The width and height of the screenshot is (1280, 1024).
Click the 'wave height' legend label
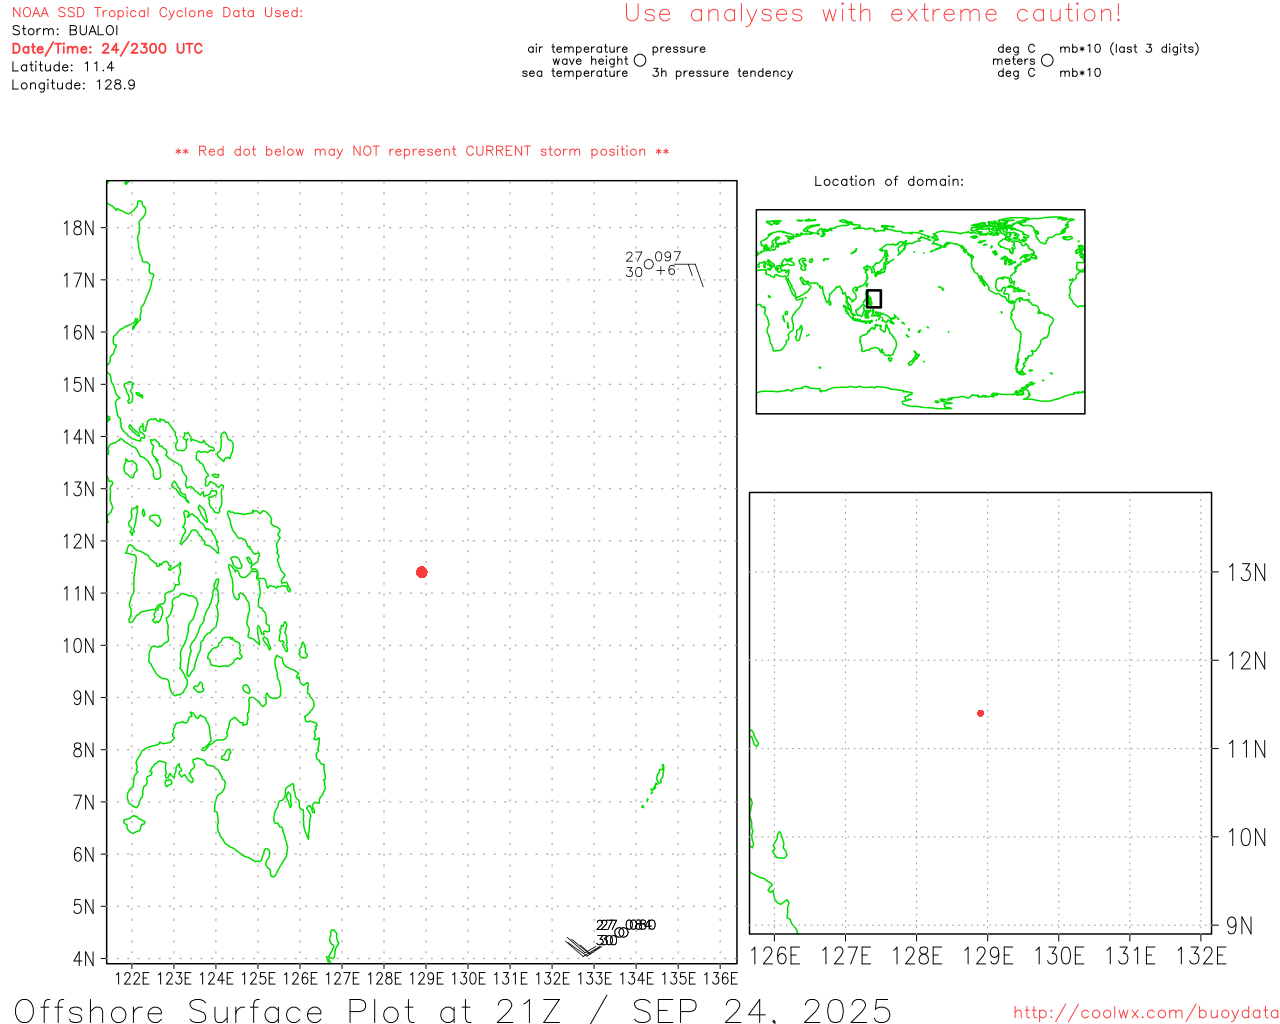(x=590, y=61)
